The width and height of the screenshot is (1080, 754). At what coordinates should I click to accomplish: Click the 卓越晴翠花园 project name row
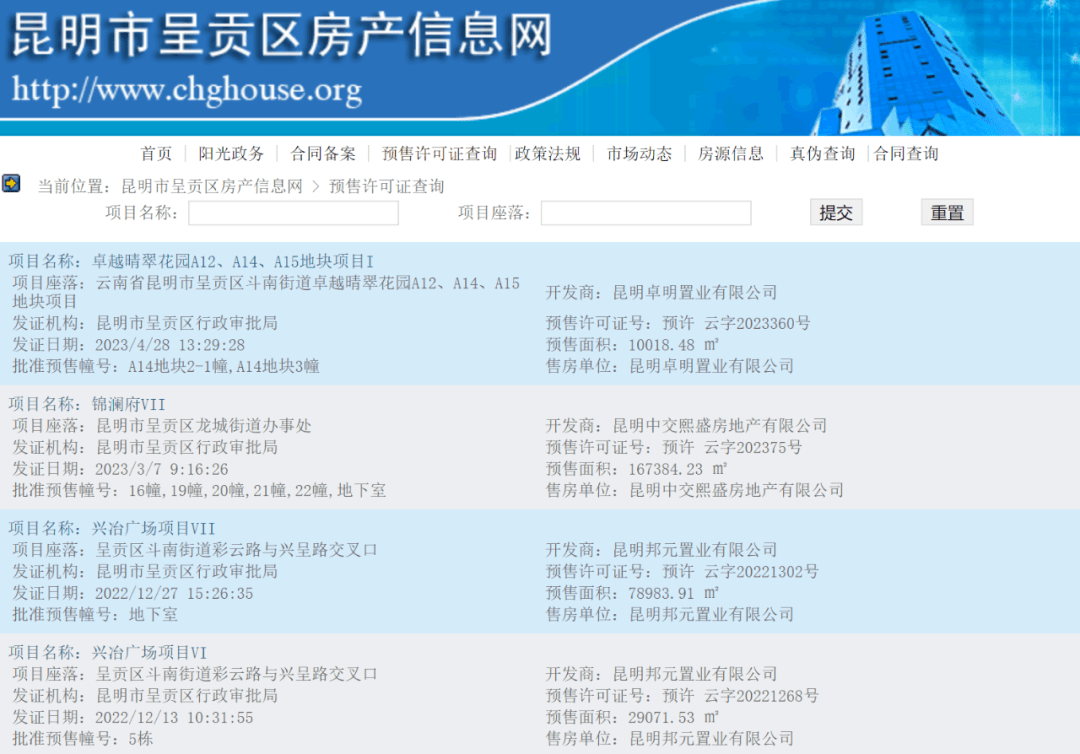point(232,261)
